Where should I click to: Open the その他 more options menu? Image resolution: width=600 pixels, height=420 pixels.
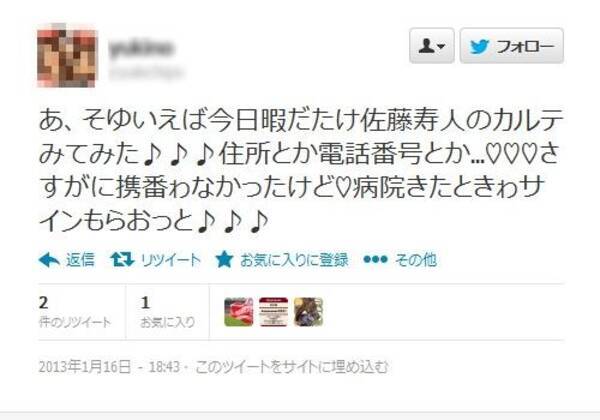click(416, 260)
